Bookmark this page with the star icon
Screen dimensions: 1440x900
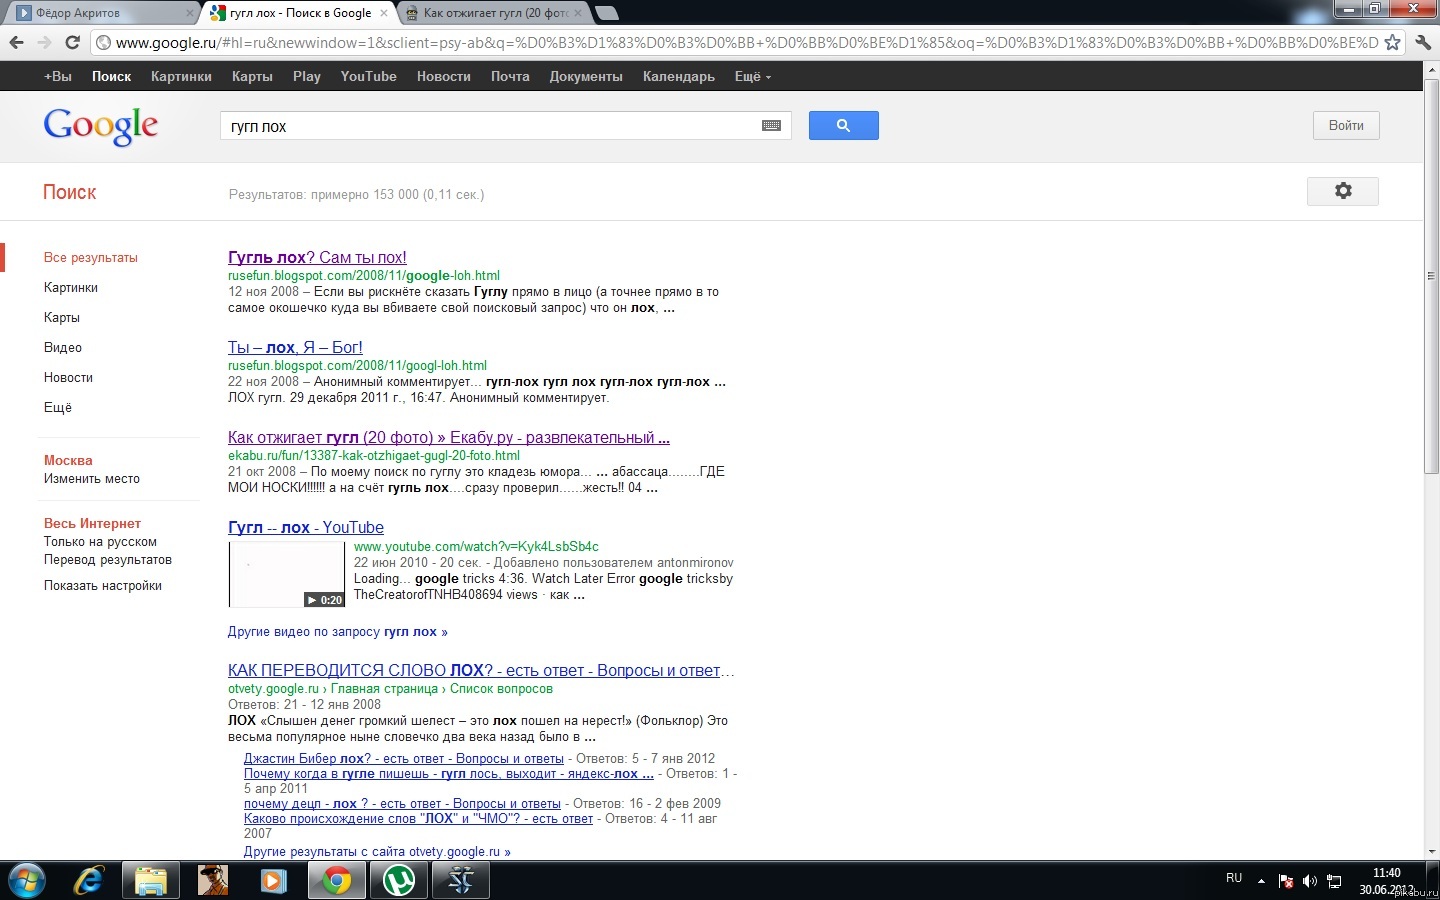click(x=1392, y=42)
